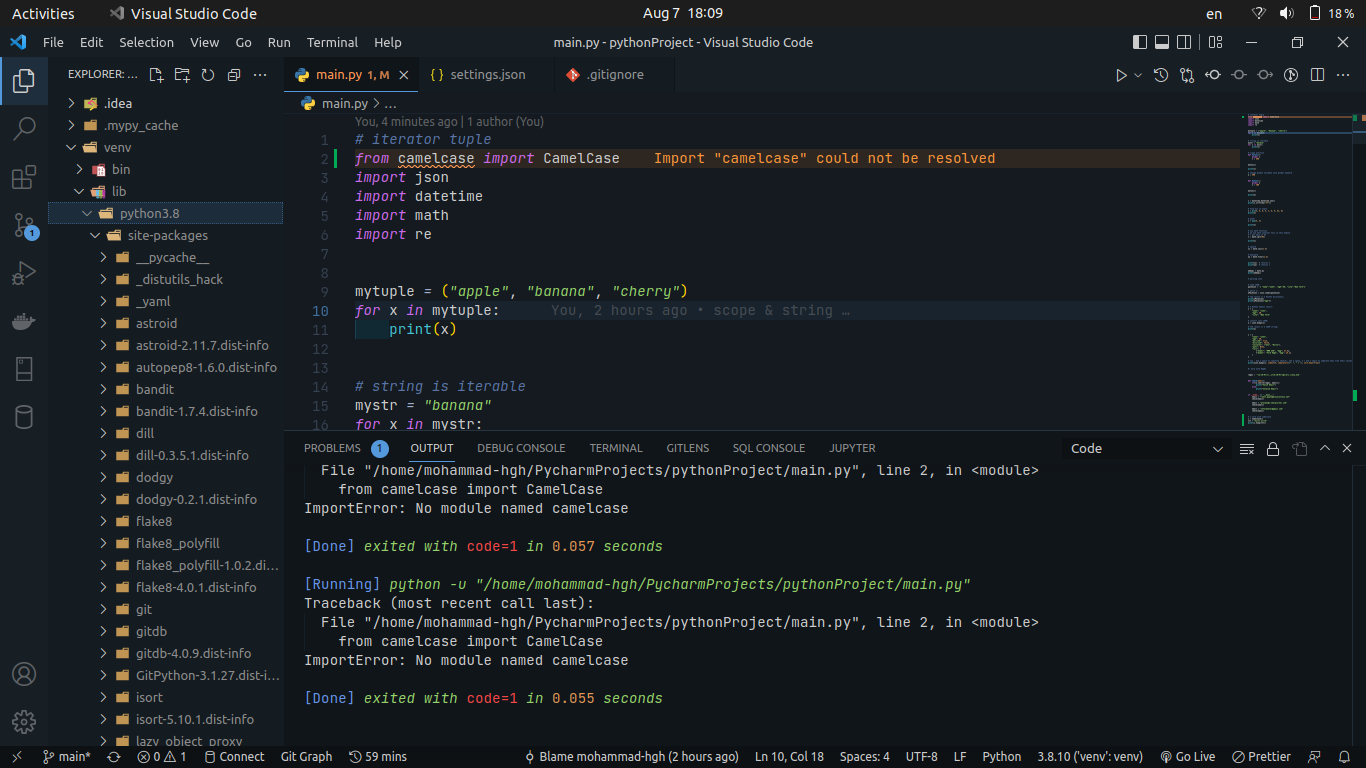Open changes compare icon in editor toolbar

(1187, 75)
